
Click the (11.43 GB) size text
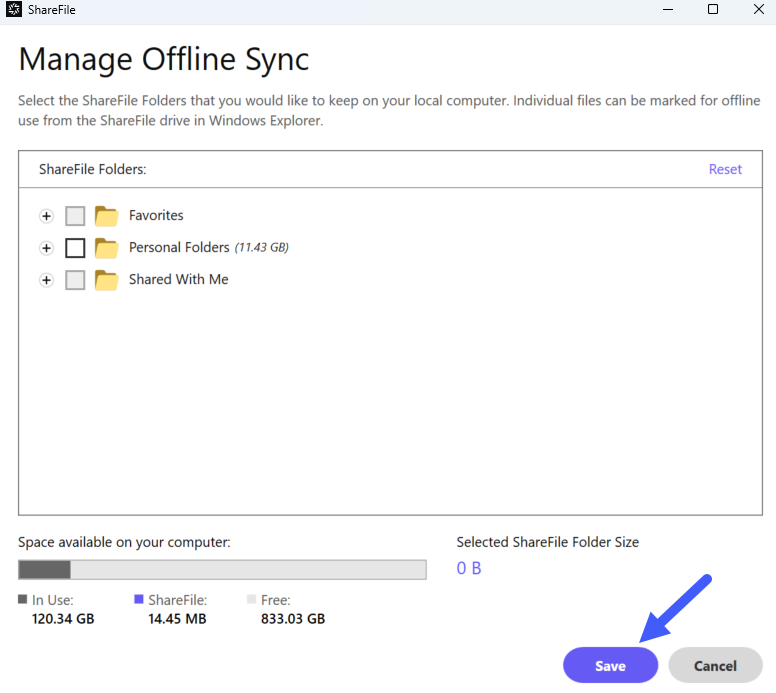261,248
